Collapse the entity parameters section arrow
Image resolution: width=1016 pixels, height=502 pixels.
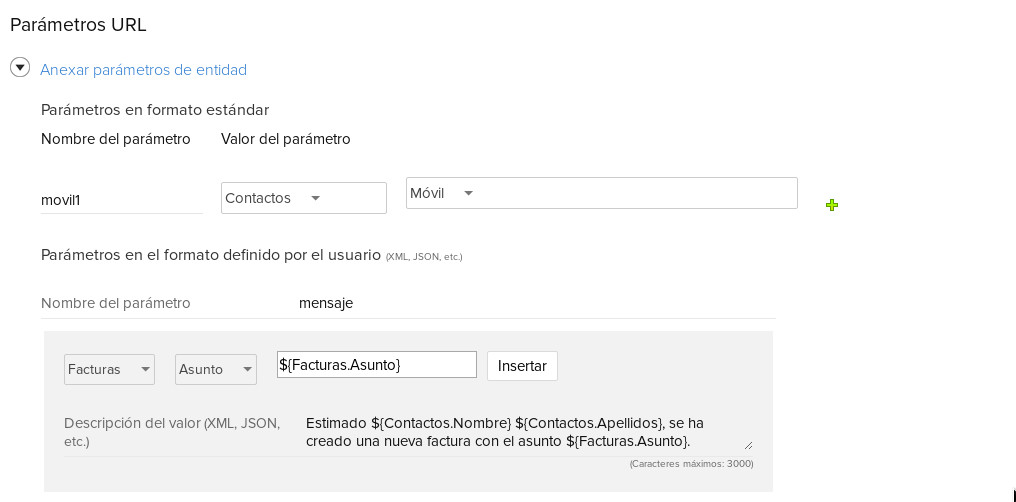click(19, 68)
